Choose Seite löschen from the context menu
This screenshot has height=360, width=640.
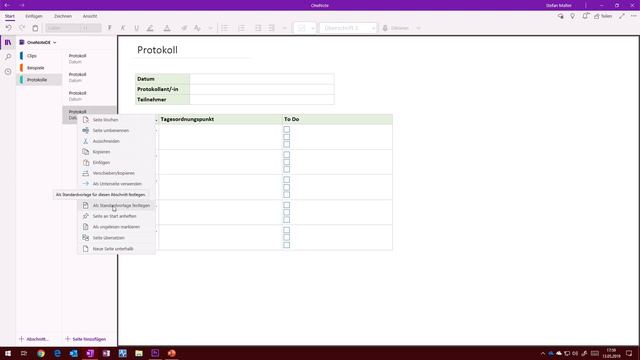[116, 120]
